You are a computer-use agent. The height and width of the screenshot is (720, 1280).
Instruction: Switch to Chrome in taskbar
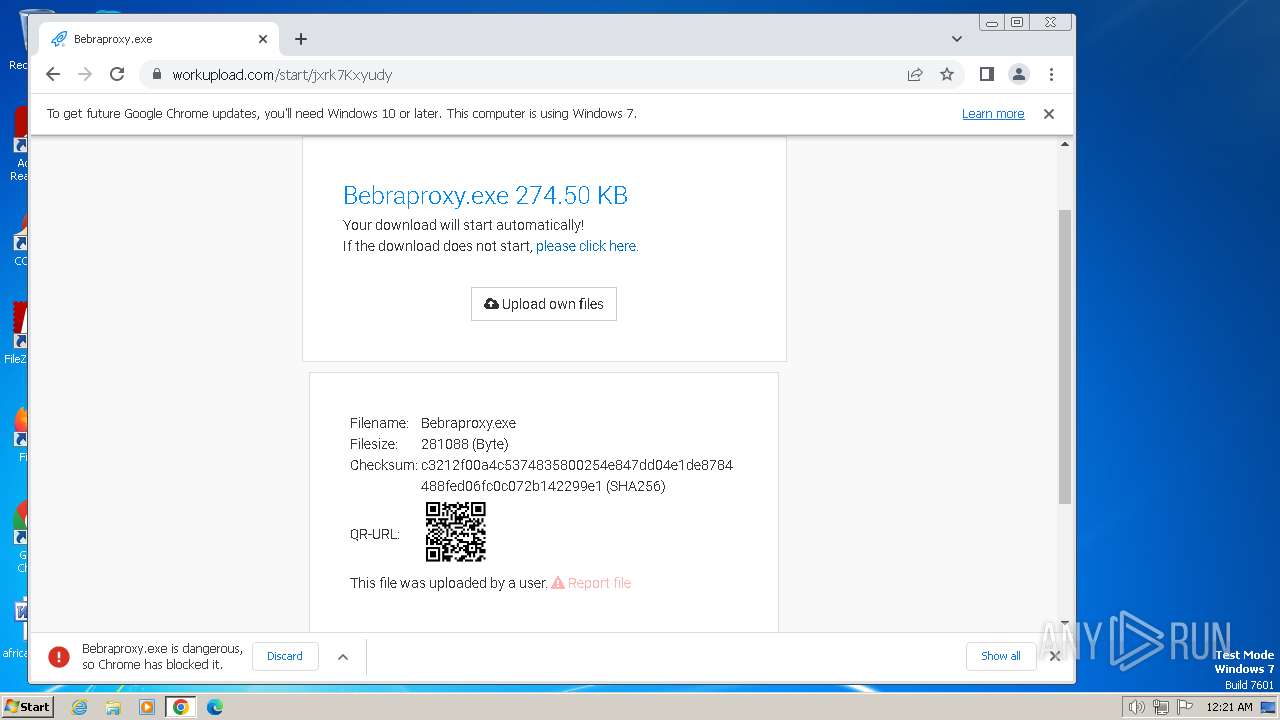[181, 707]
